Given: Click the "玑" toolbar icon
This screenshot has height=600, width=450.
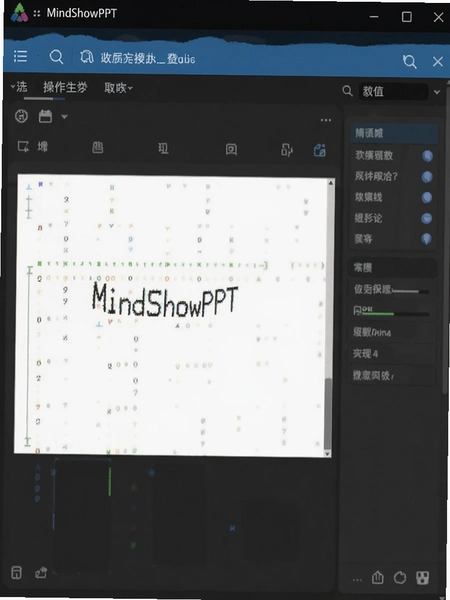Looking at the screenshot, I should [163, 148].
